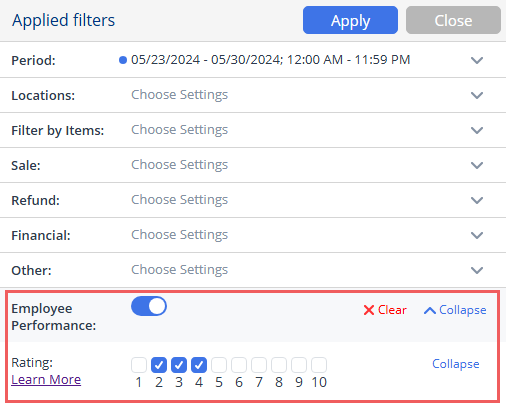Expand the Locations filter chevron
This screenshot has height=412, width=506.
click(x=477, y=95)
